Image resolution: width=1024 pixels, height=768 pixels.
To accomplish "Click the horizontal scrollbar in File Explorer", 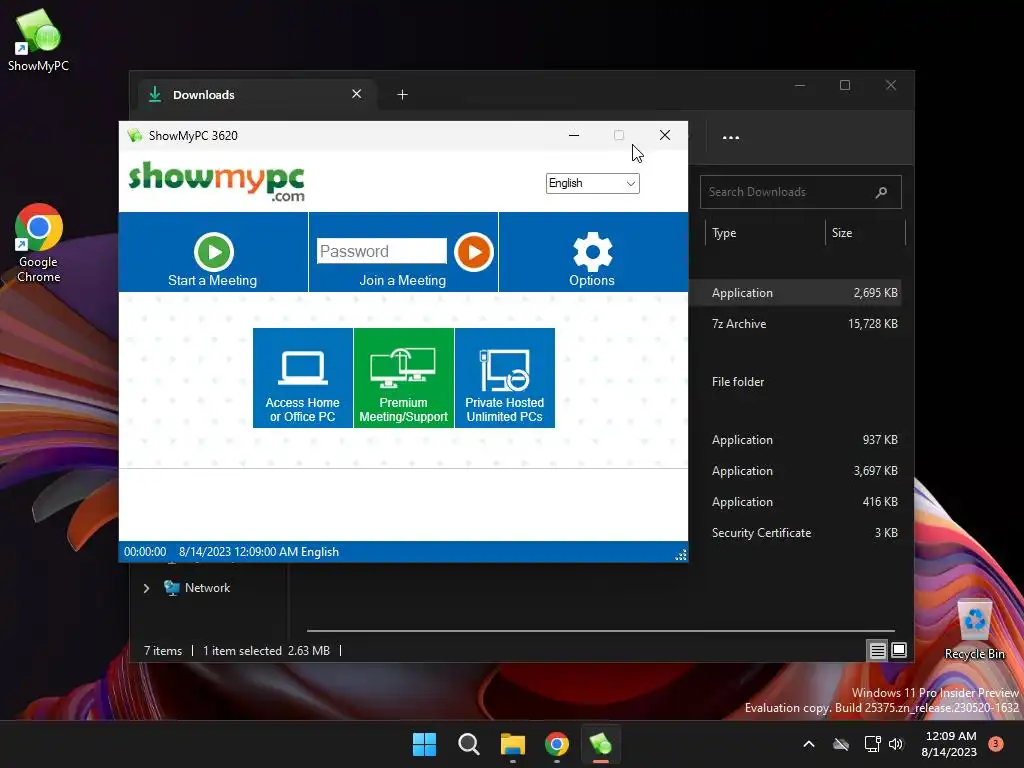I will click(x=600, y=631).
